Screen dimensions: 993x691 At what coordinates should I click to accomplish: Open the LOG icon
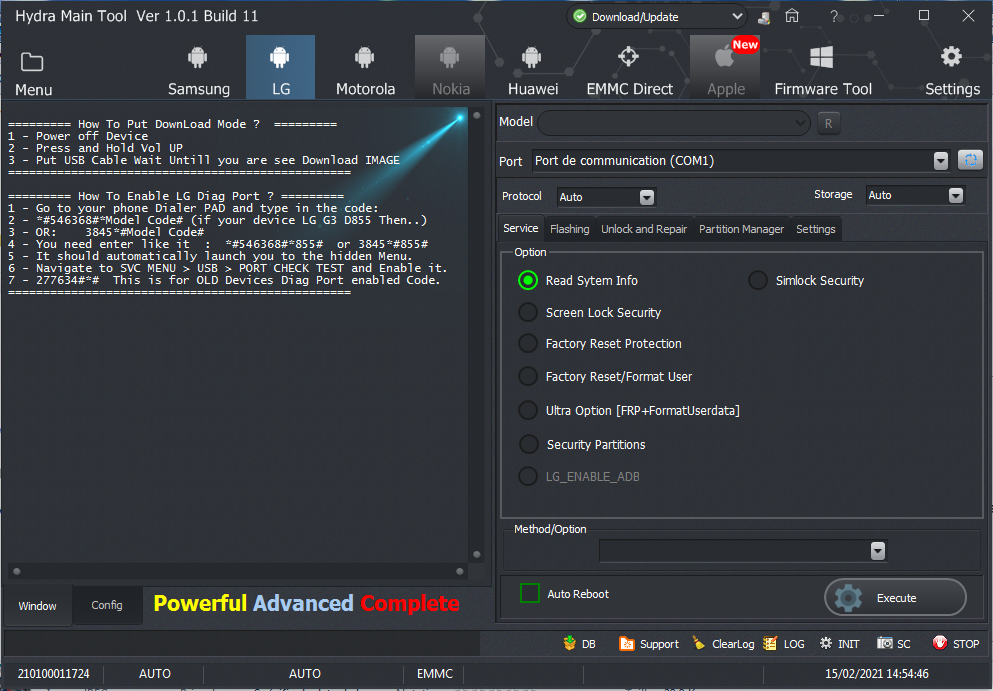pos(770,643)
